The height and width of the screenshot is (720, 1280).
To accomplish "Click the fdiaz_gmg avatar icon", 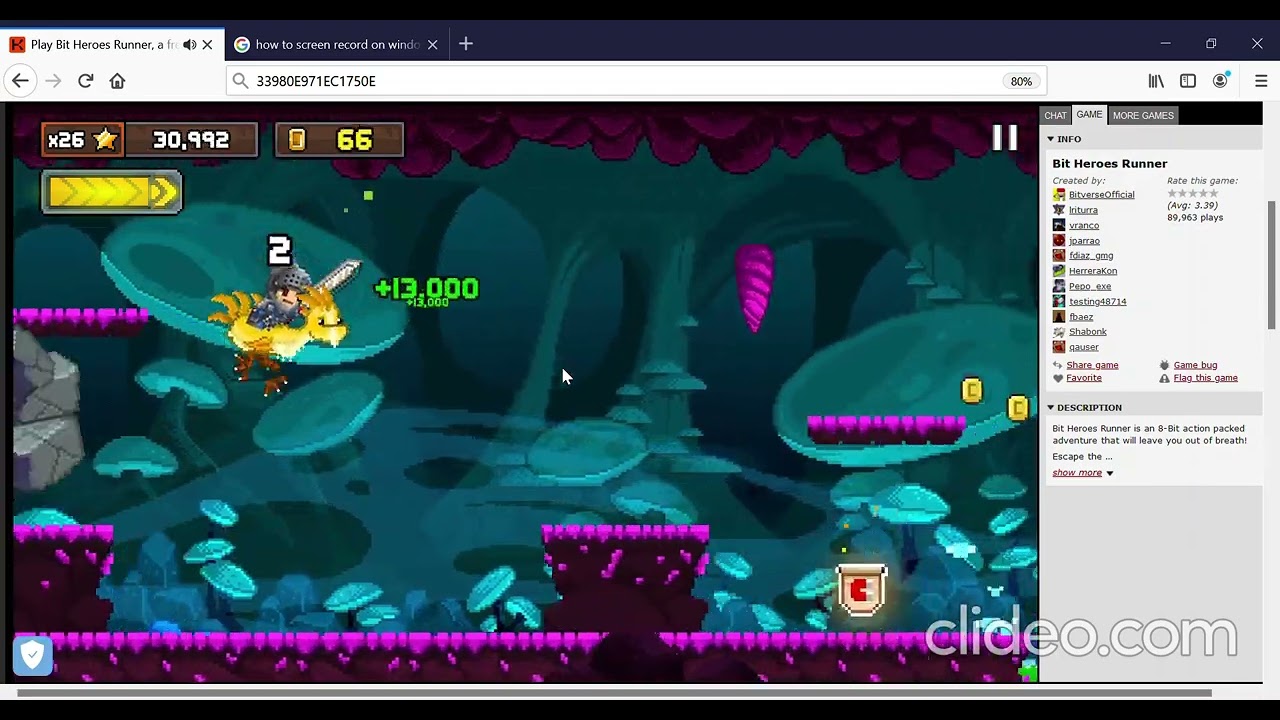I will (x=1059, y=256).
